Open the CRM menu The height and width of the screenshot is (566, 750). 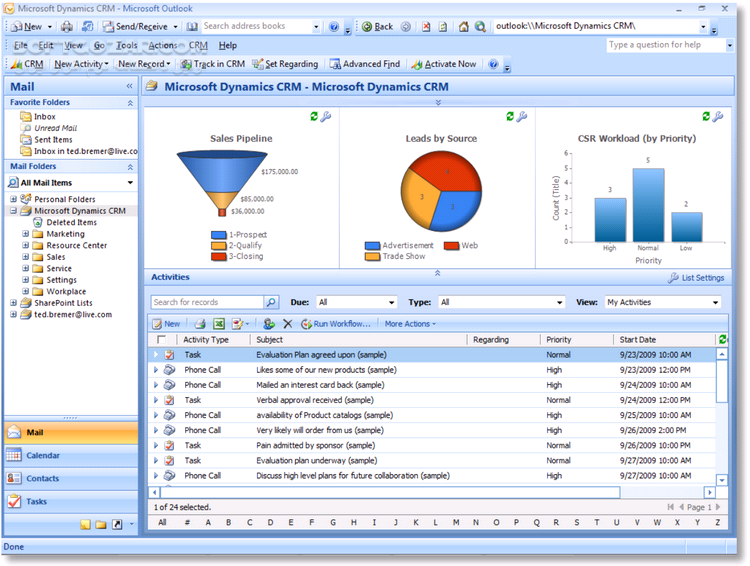coord(198,45)
